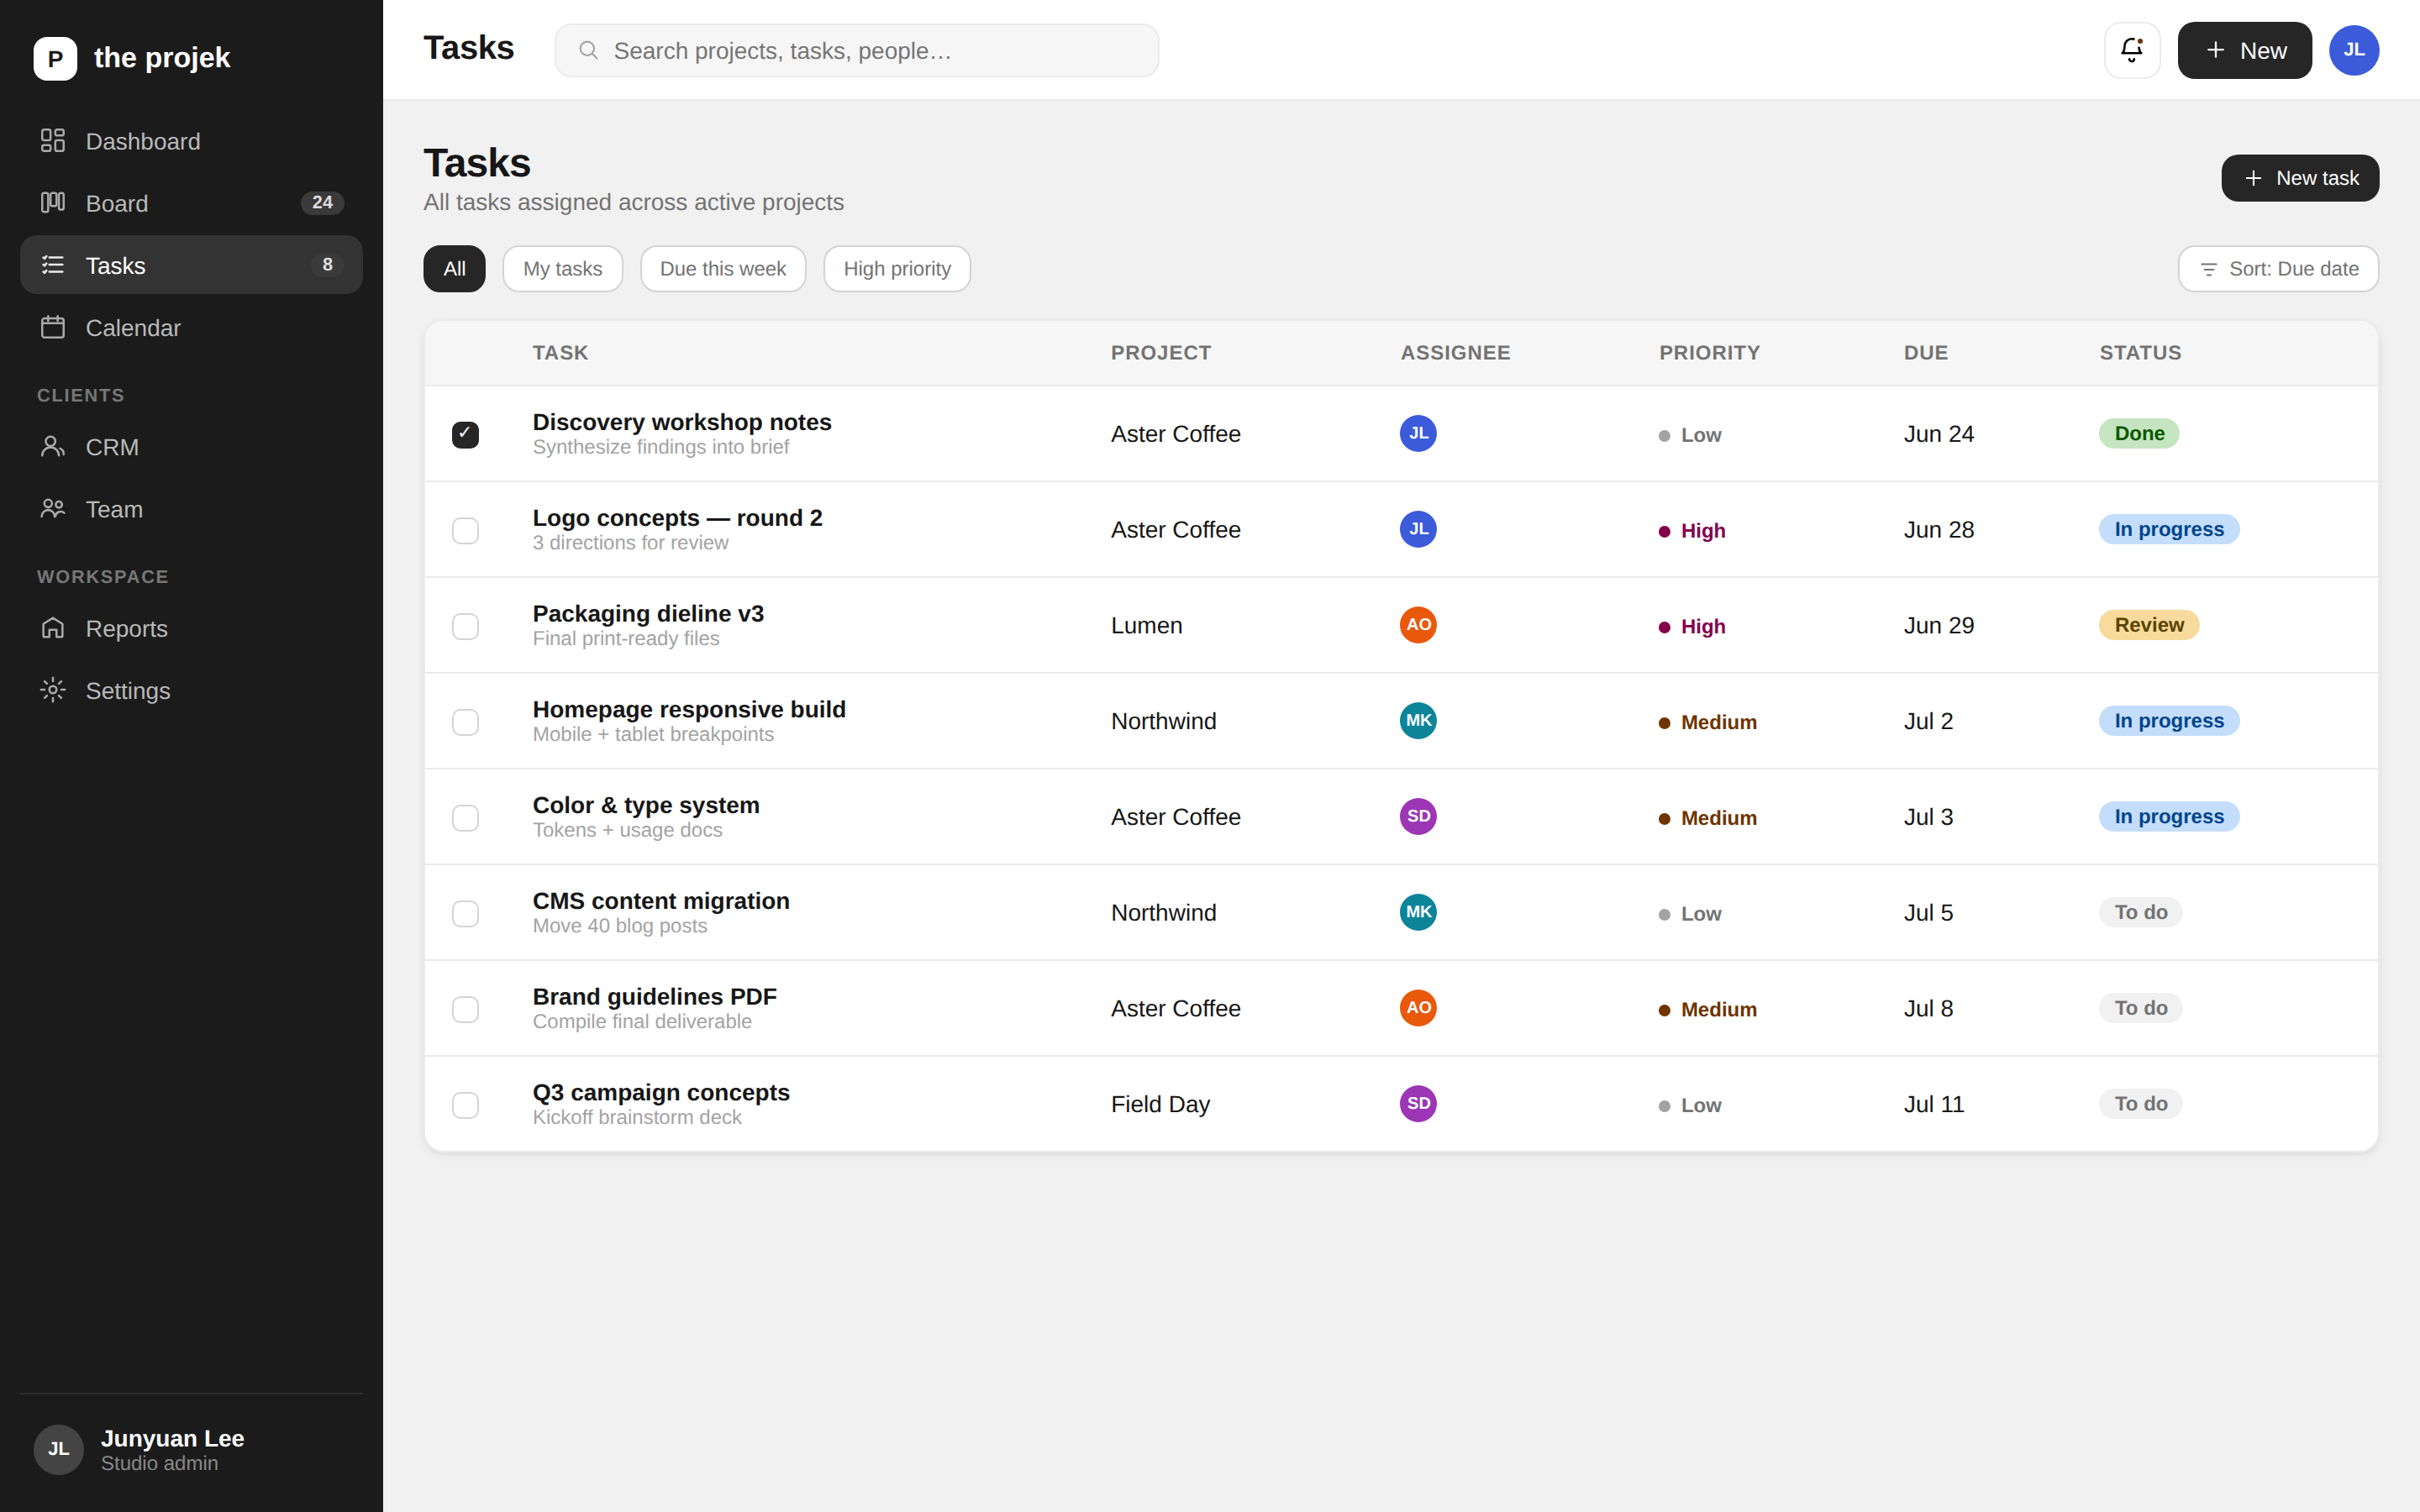Click the Calendar icon in sidebar
The height and width of the screenshot is (1512, 2420).
53,327
